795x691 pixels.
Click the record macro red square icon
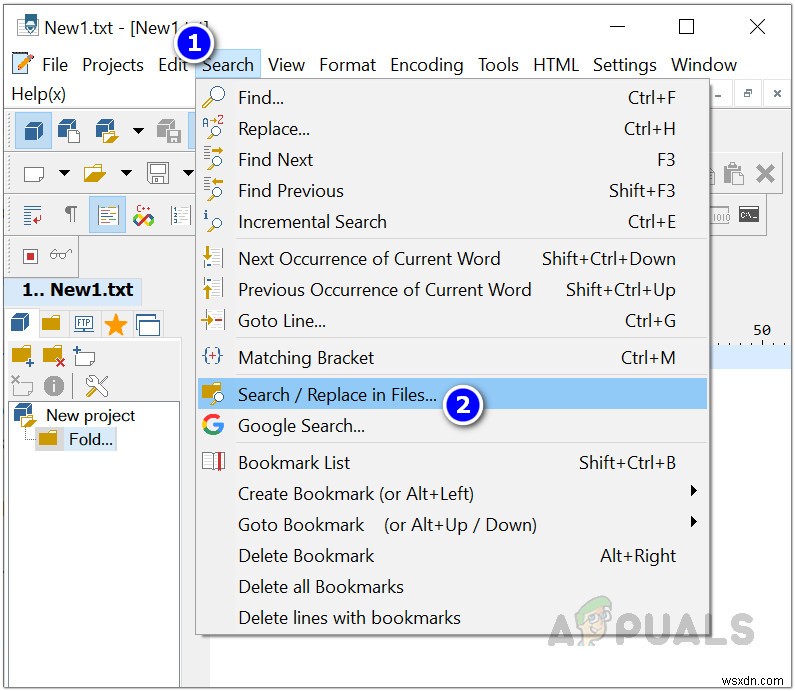pyautogui.click(x=30, y=256)
